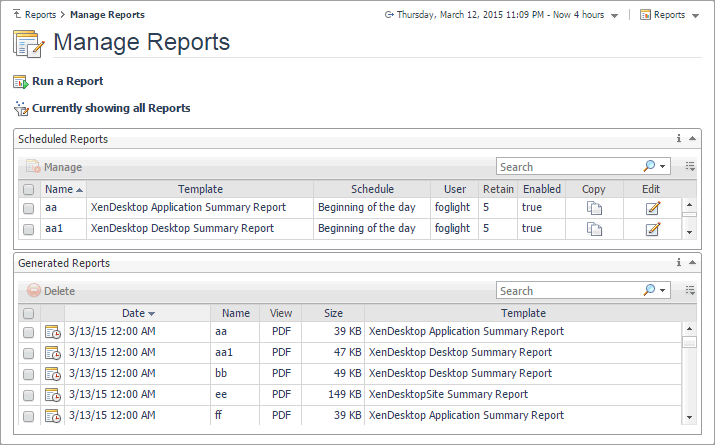This screenshot has width=715, height=445.
Task: Toggle select-all checkbox in Generated Reports
Action: (29, 313)
